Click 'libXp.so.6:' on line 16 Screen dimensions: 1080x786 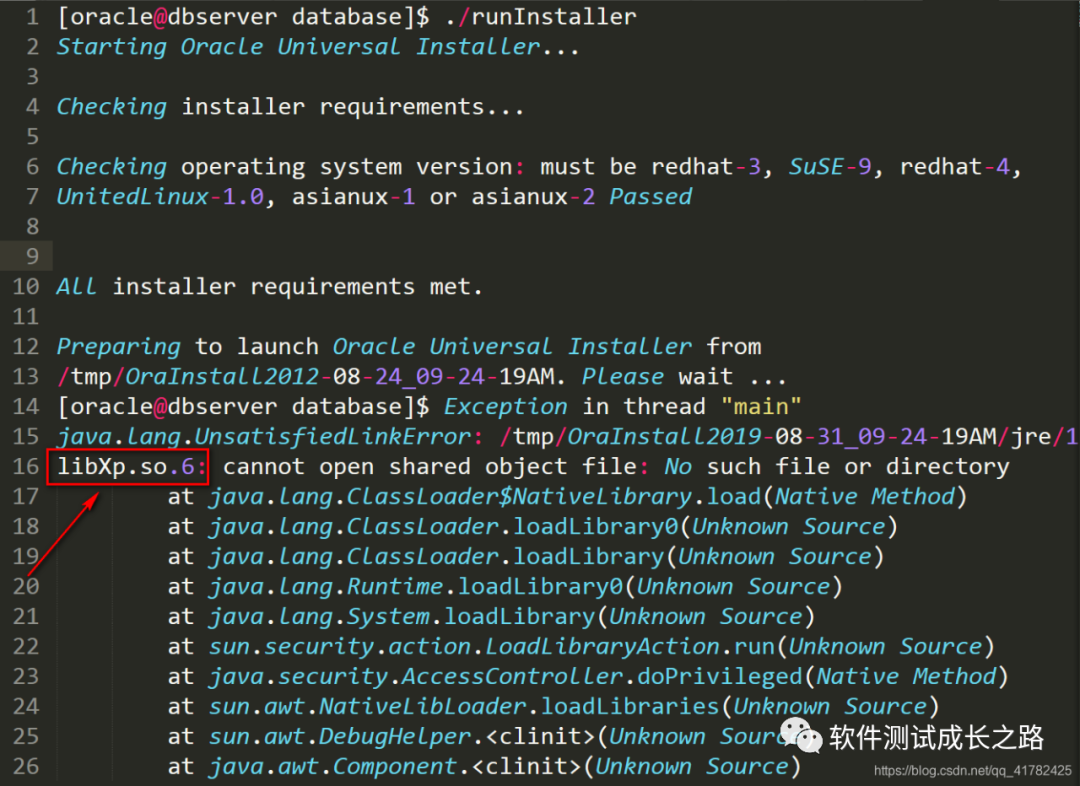tap(131, 466)
